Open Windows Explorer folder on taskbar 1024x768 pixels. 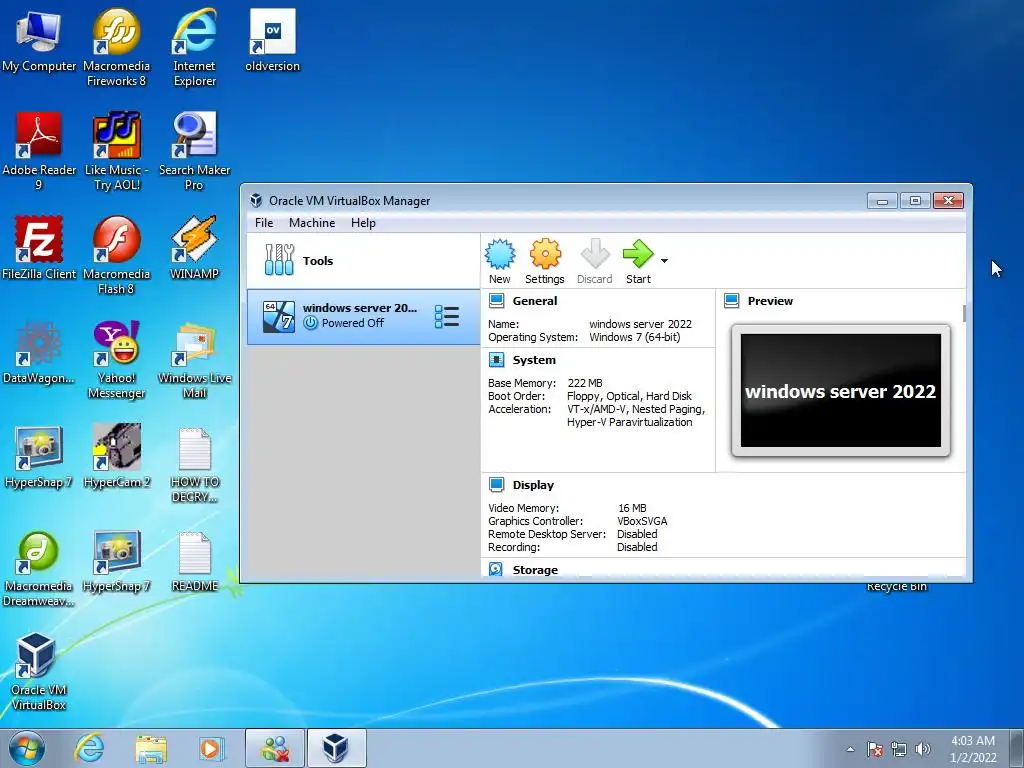point(151,748)
